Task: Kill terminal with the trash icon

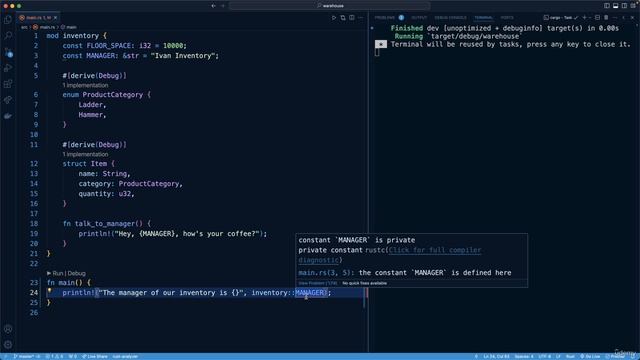Action: [x=606, y=18]
